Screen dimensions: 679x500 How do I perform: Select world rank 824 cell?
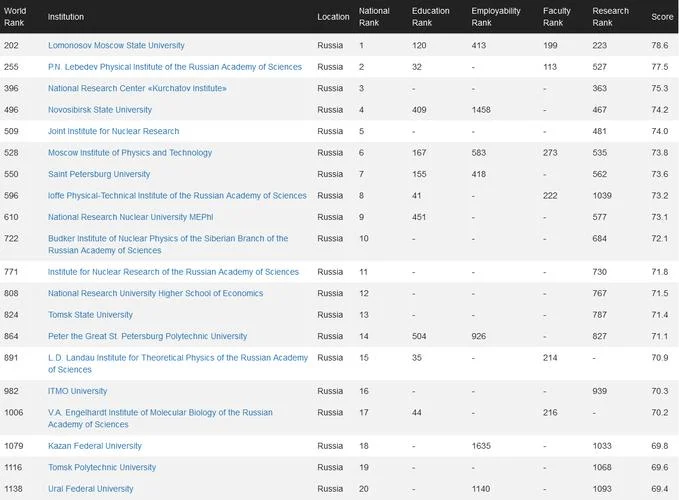[11, 315]
